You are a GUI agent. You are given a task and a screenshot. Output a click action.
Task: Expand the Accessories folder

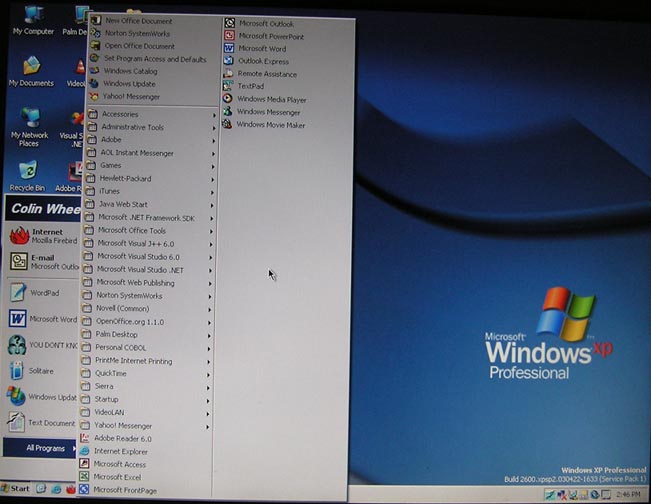pos(152,114)
